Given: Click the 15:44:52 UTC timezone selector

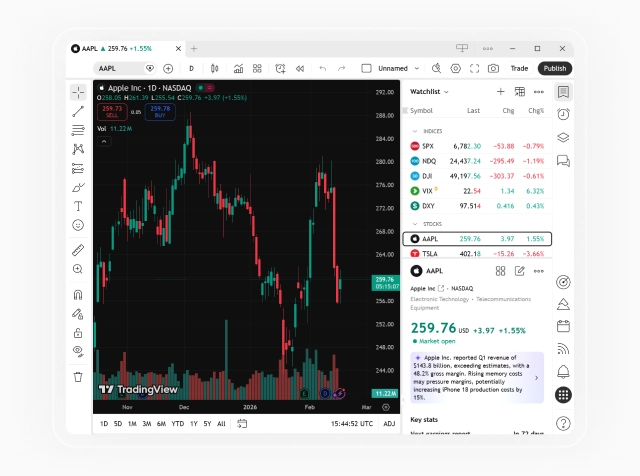Looking at the screenshot, I should [x=352, y=424].
